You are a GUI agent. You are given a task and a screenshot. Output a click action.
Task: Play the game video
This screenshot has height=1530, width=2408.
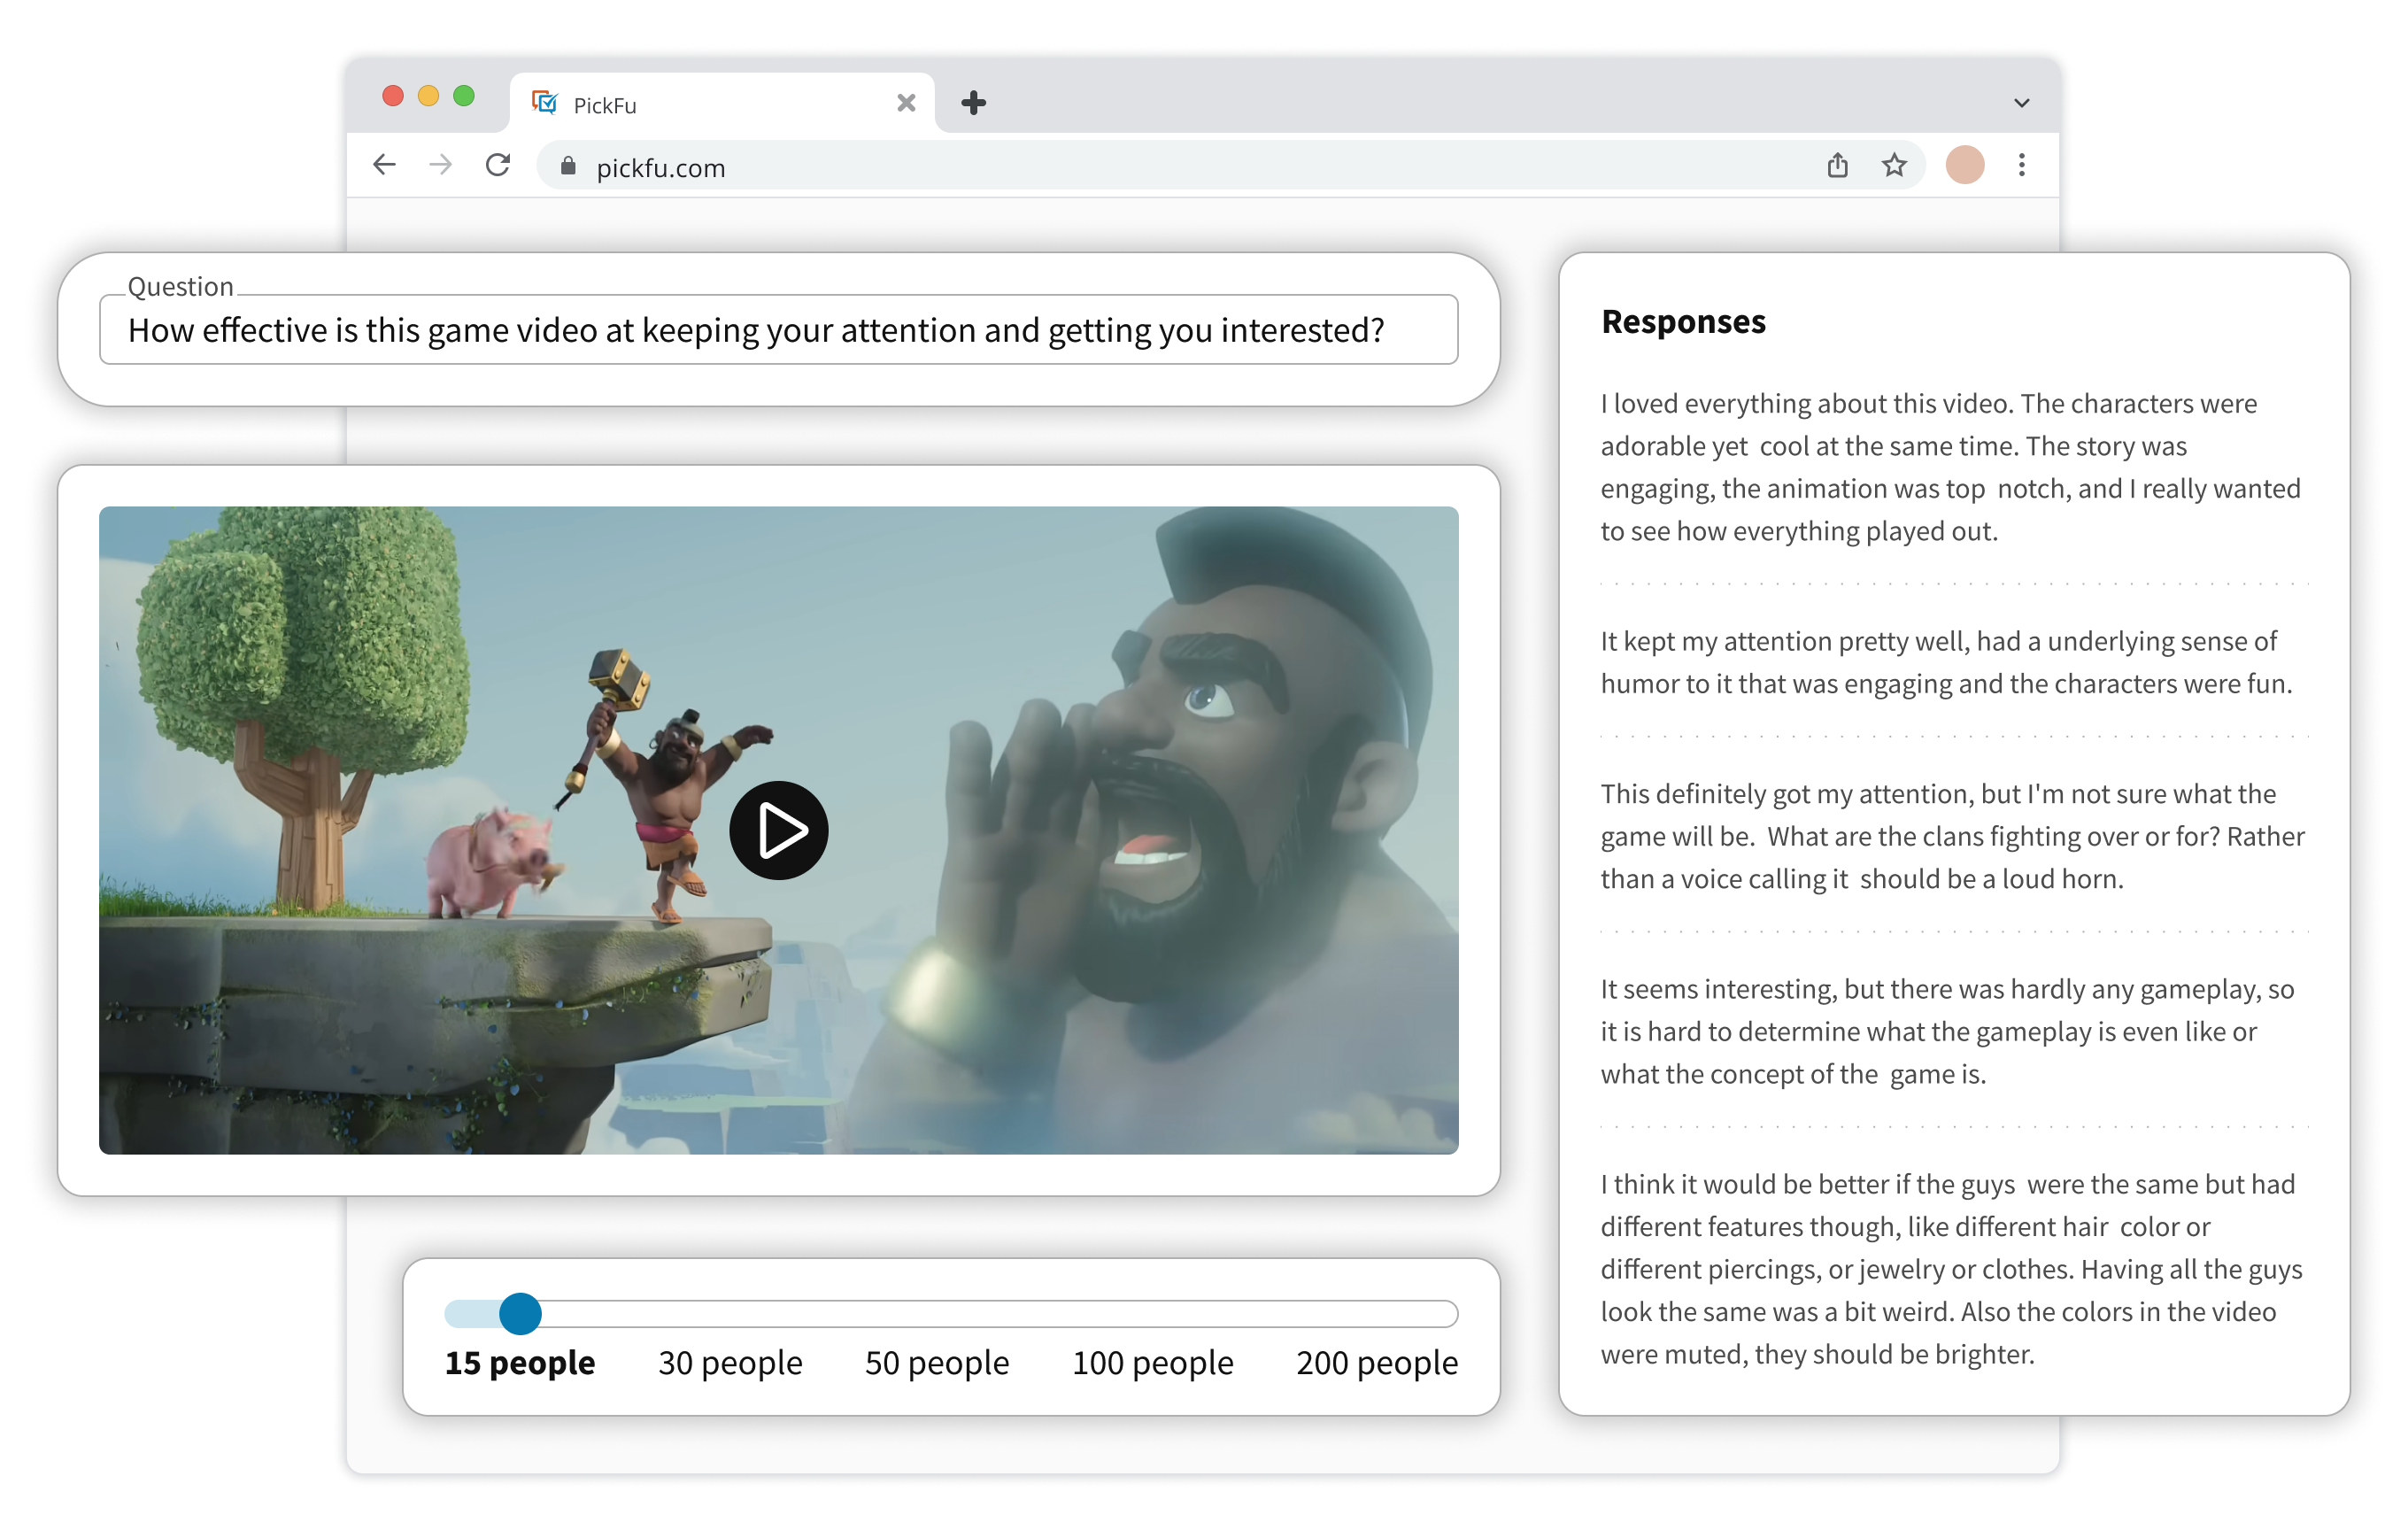778,830
